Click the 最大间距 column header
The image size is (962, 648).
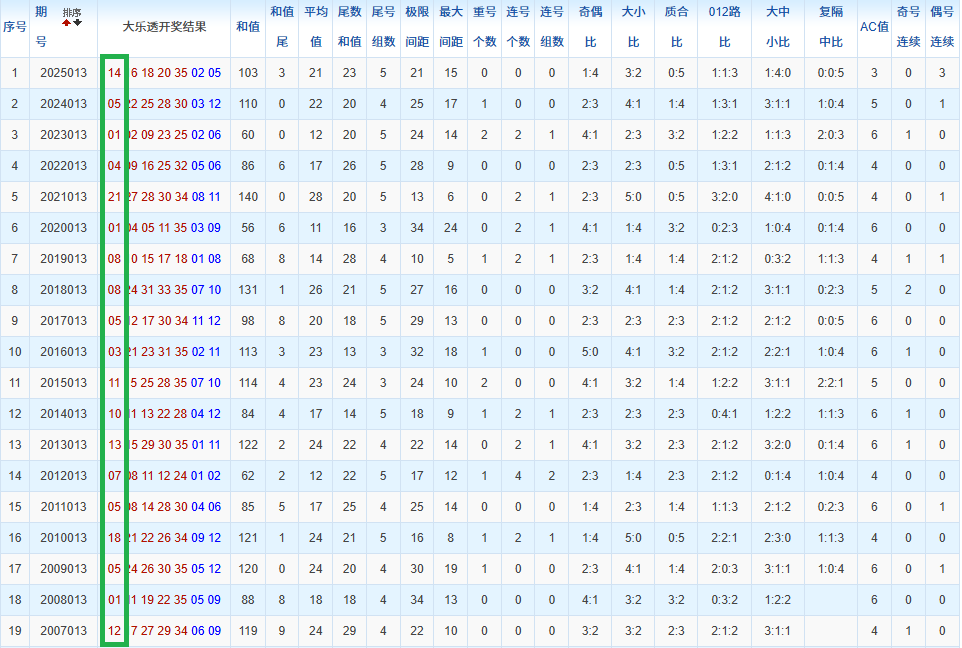451,27
